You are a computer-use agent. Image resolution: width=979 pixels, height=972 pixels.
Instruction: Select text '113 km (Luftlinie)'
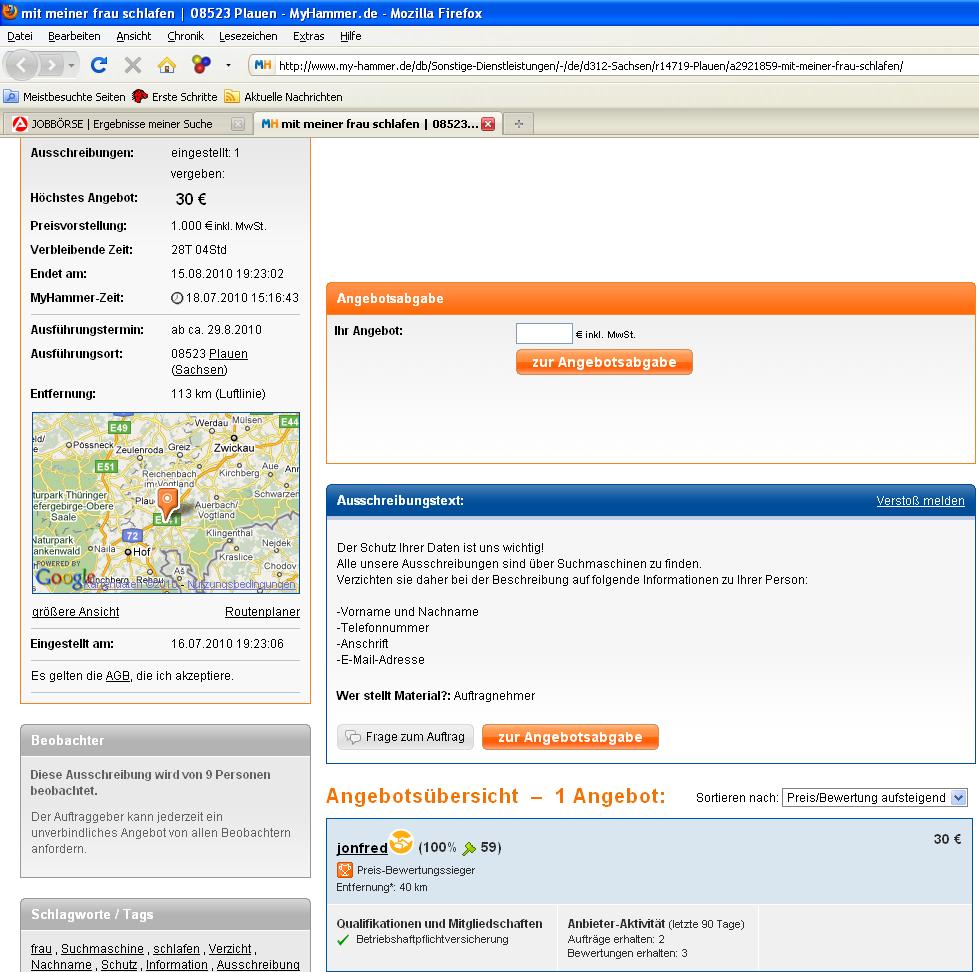218,394
